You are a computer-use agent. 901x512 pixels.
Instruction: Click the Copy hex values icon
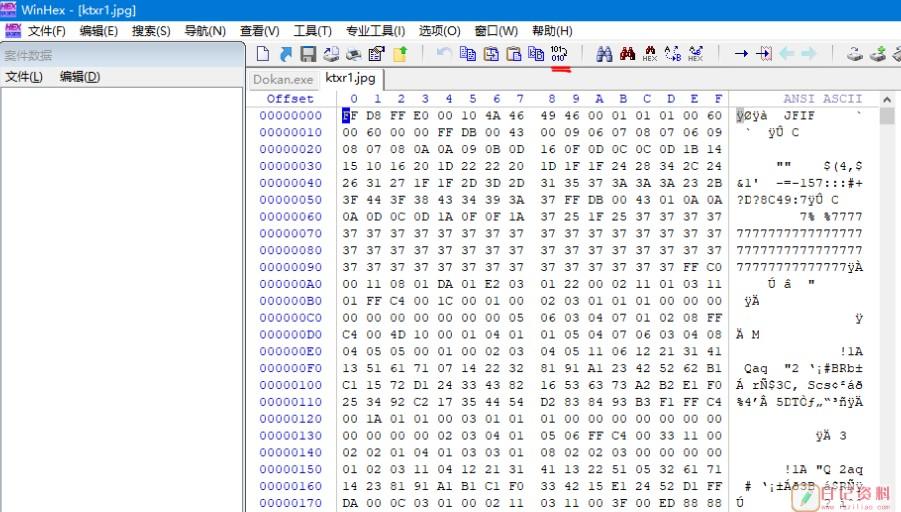(536, 53)
